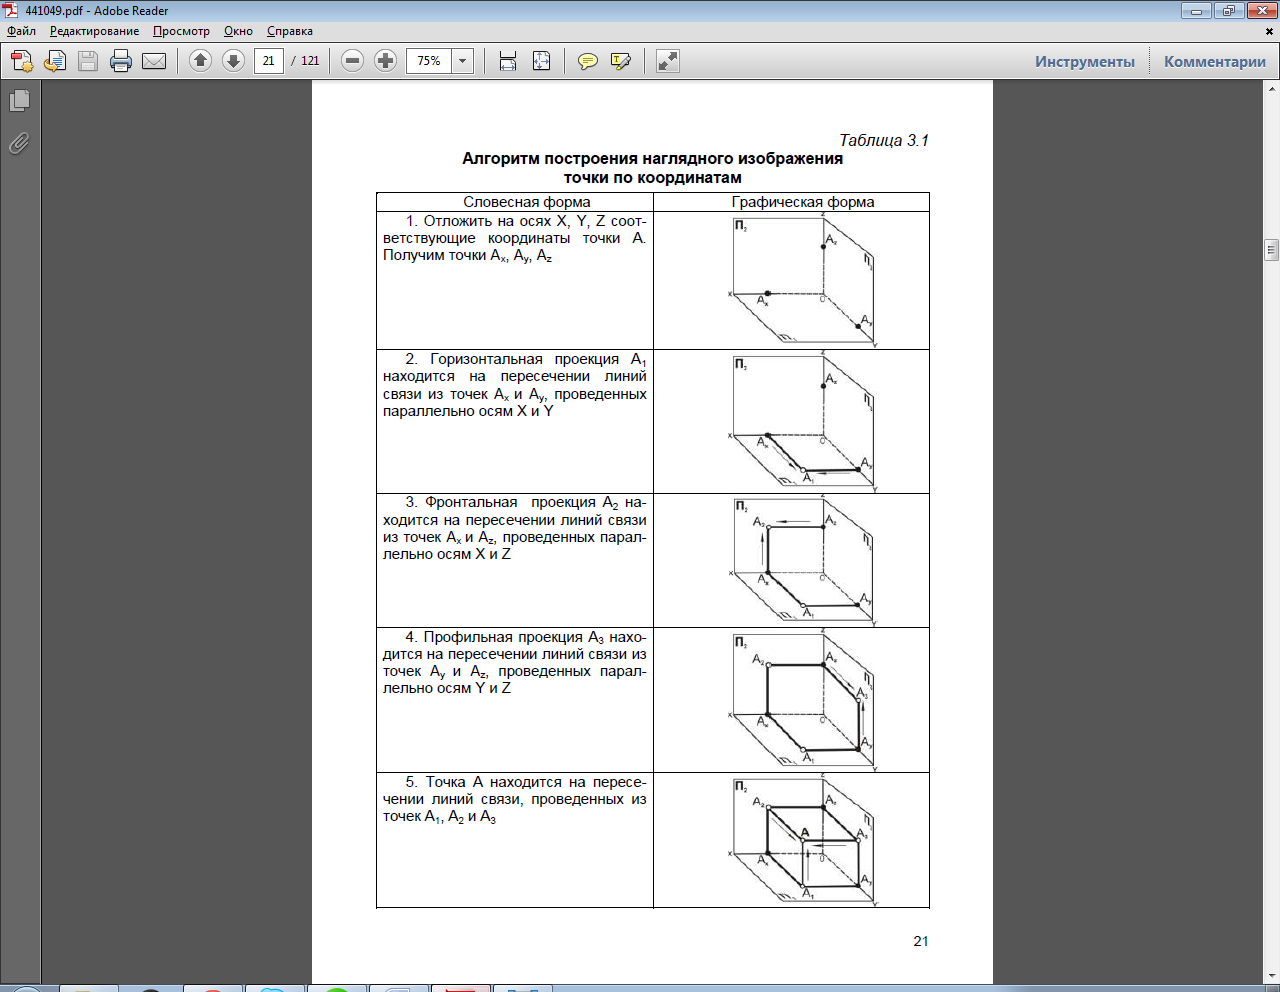Open the Файл menu
The height and width of the screenshot is (992, 1280).
21,31
